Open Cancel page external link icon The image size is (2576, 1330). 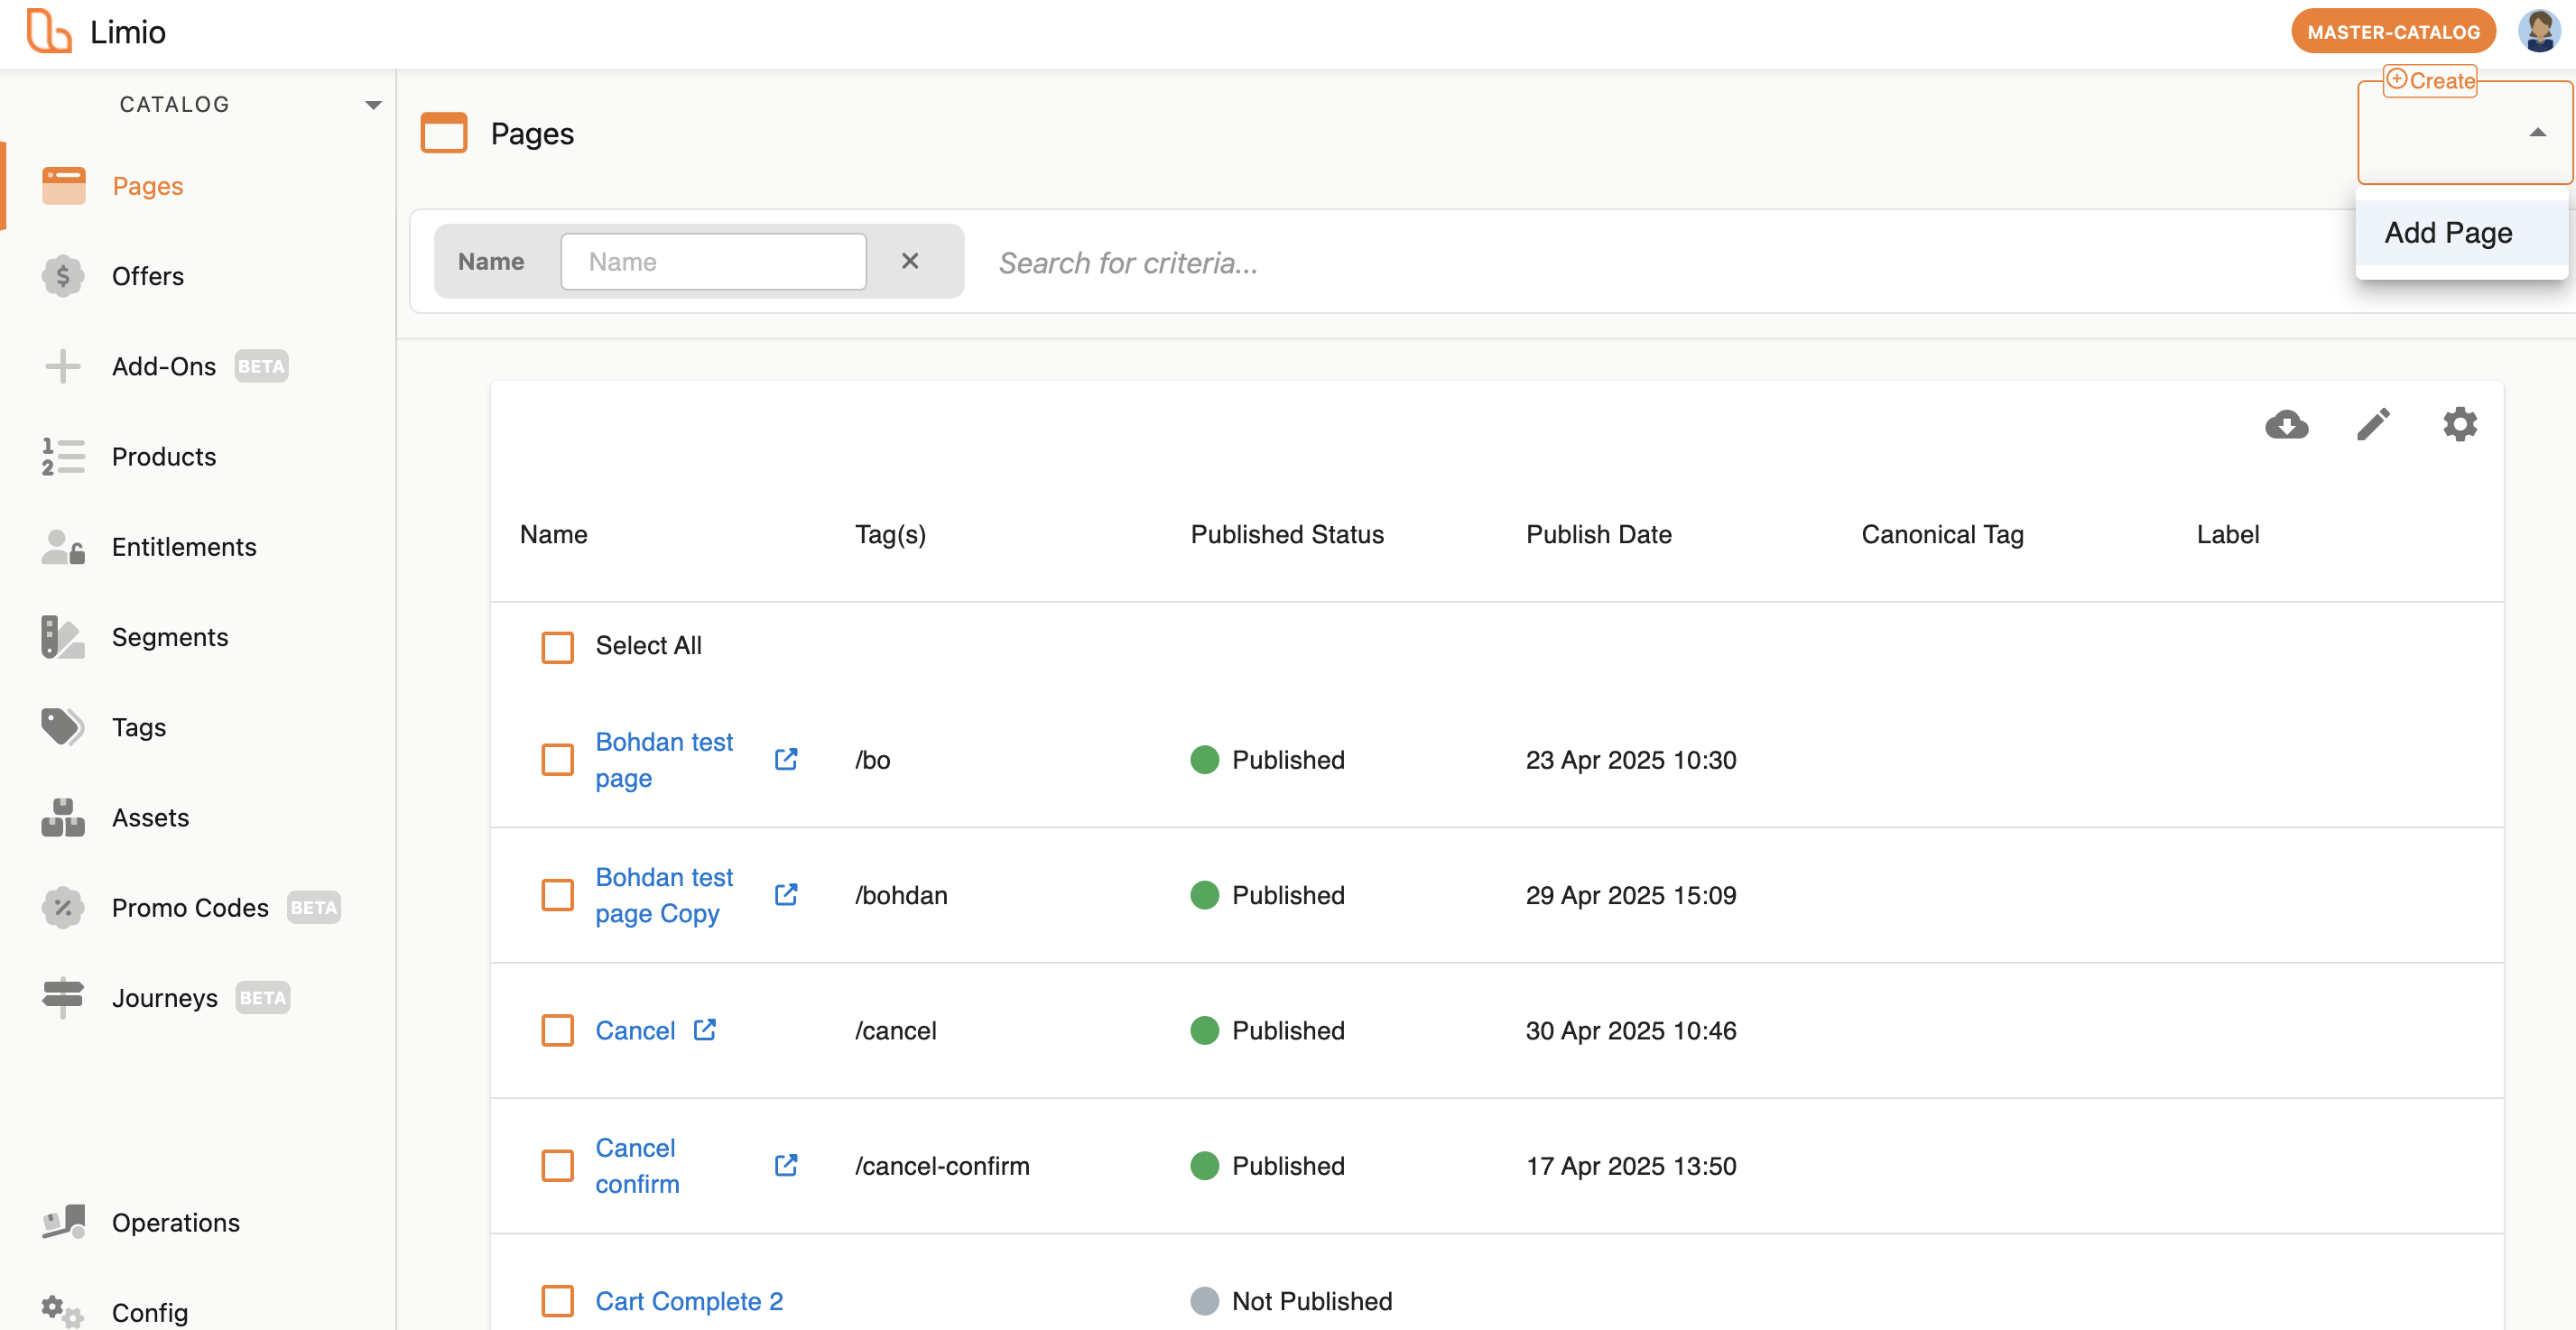[705, 1030]
